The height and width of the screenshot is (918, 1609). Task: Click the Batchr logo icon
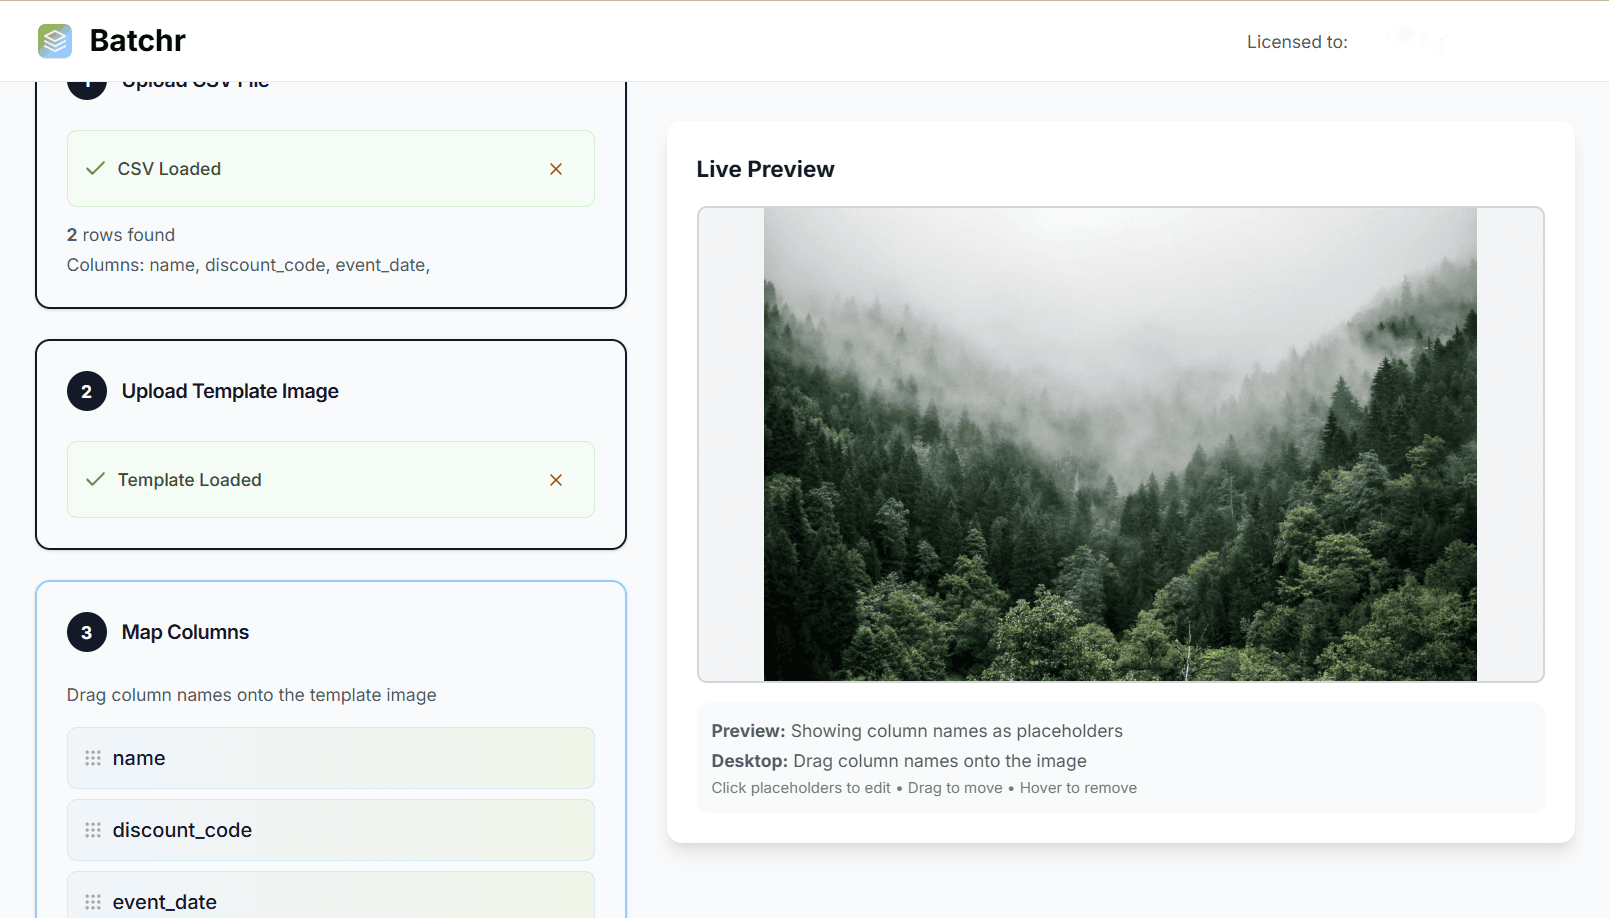[x=55, y=41]
